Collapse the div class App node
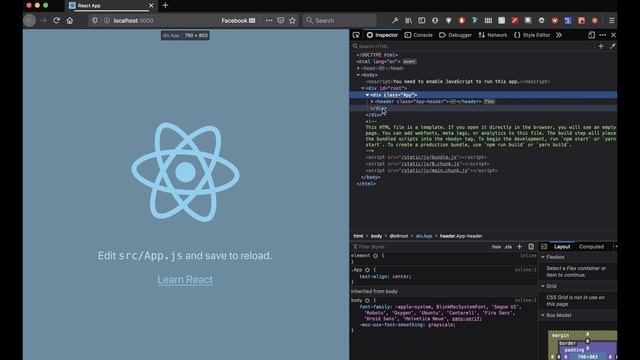 coord(367,95)
